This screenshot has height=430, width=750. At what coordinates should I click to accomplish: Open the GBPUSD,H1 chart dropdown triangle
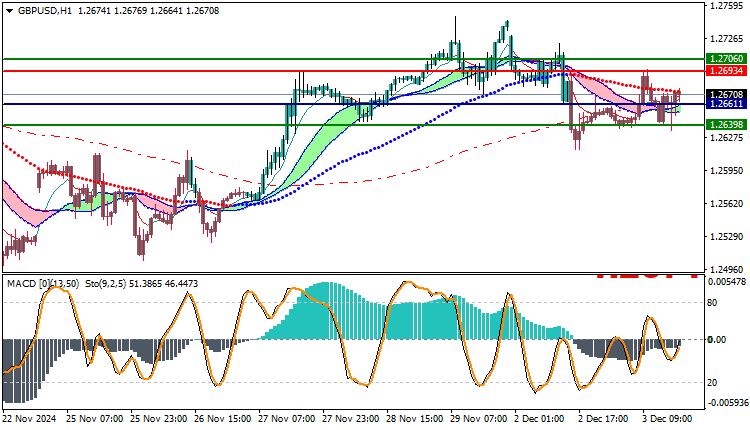(x=10, y=11)
